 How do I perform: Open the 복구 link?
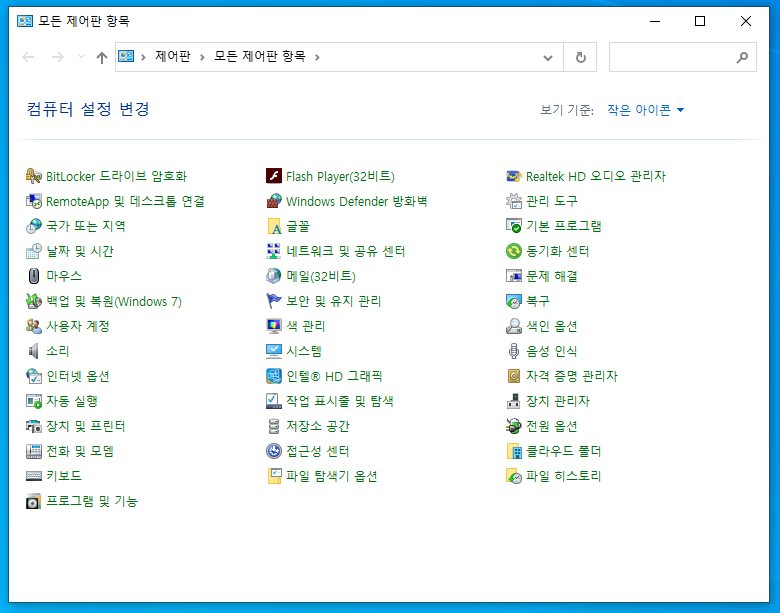coord(538,301)
